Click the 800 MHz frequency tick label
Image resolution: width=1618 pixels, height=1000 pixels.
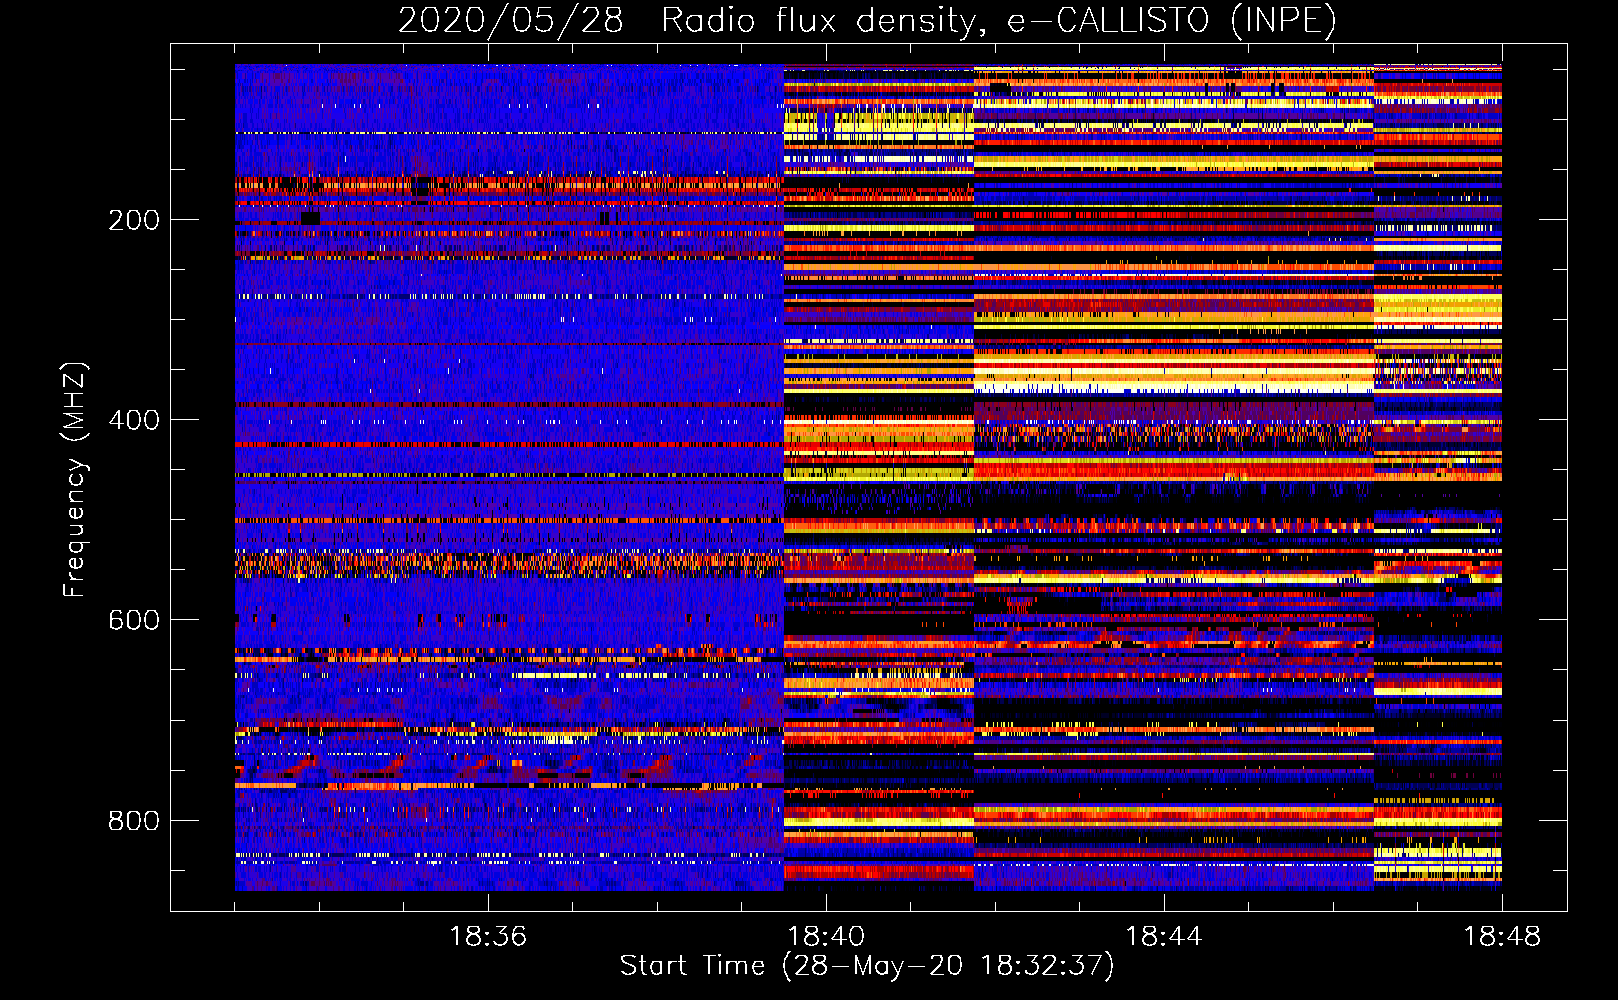click(x=134, y=820)
